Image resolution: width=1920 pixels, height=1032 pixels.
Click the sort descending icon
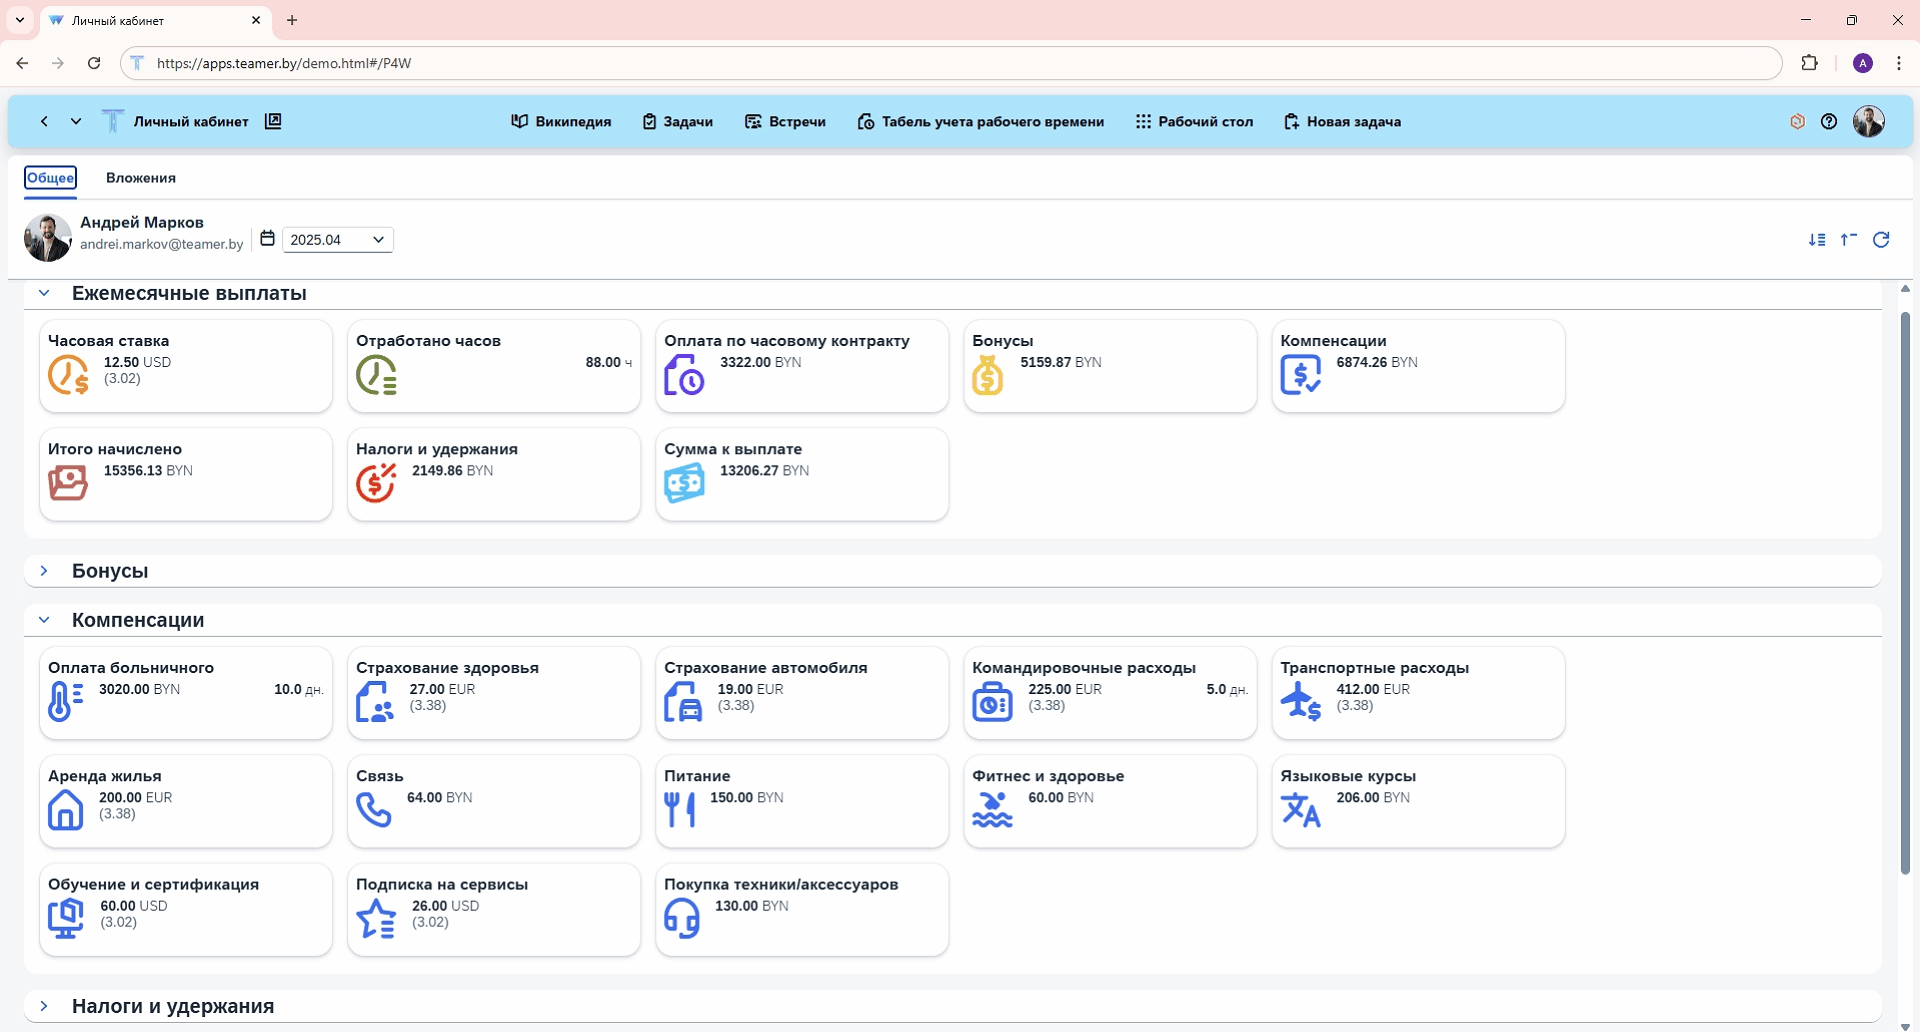(x=1817, y=240)
